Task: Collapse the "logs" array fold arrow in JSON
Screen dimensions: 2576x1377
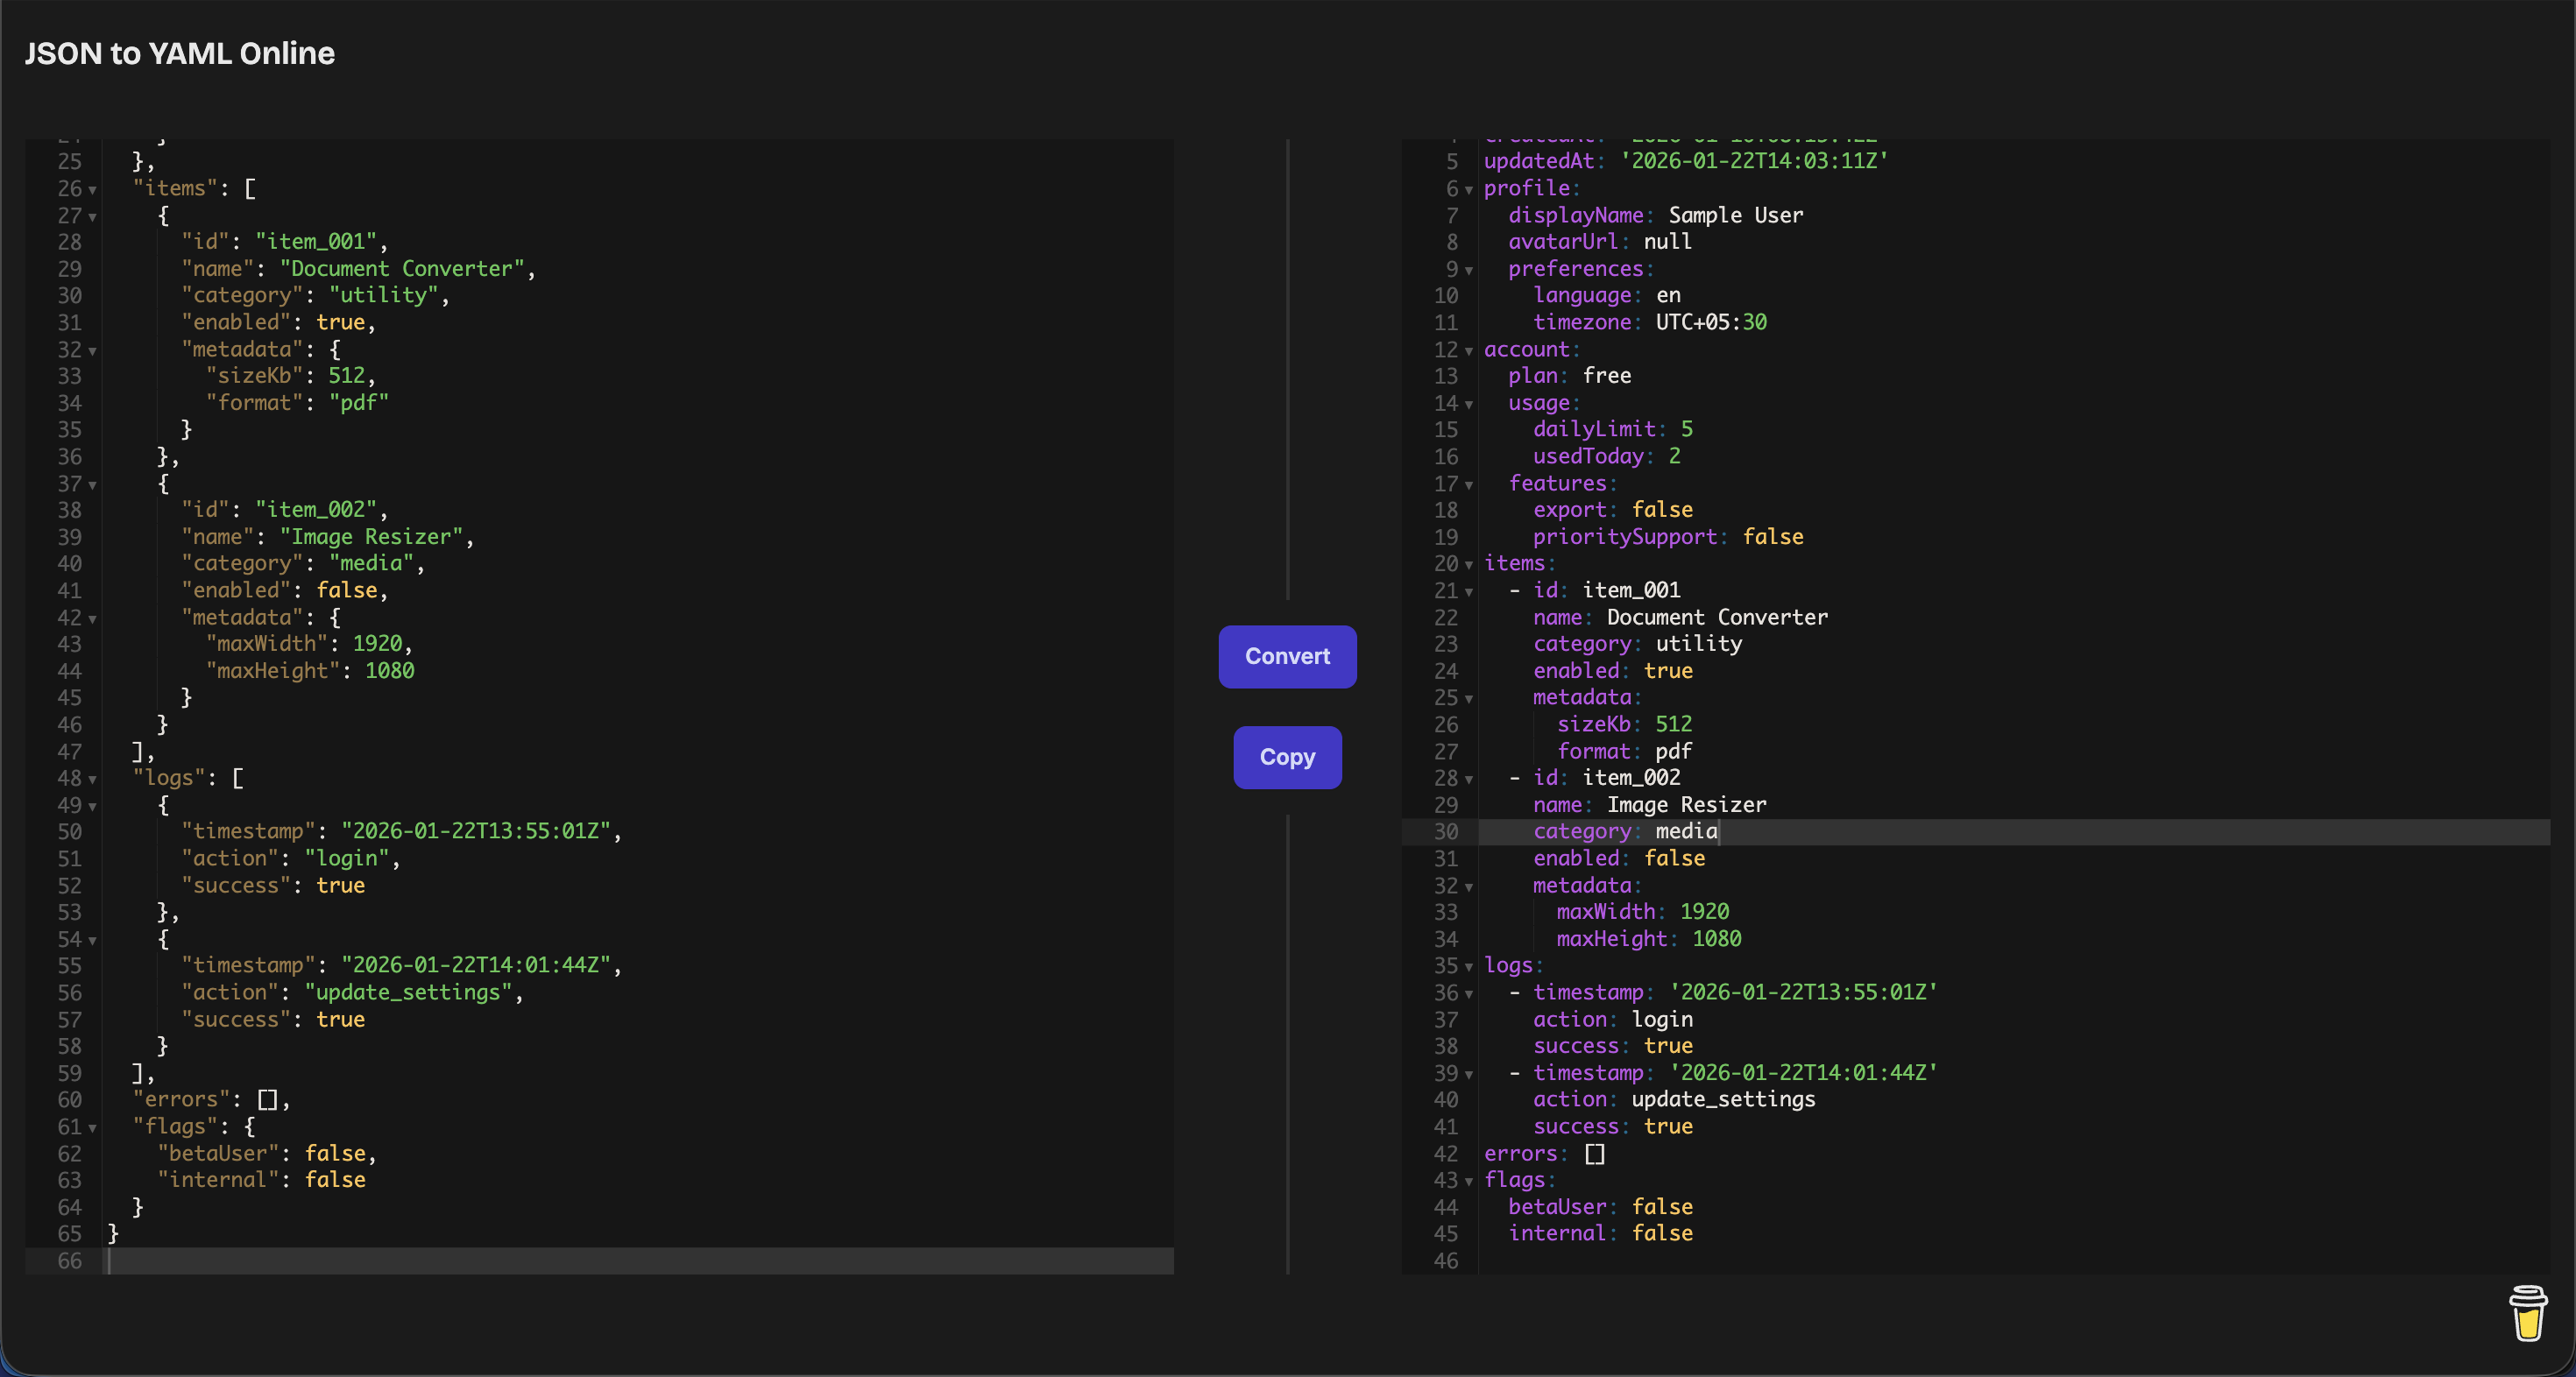Action: click(93, 779)
